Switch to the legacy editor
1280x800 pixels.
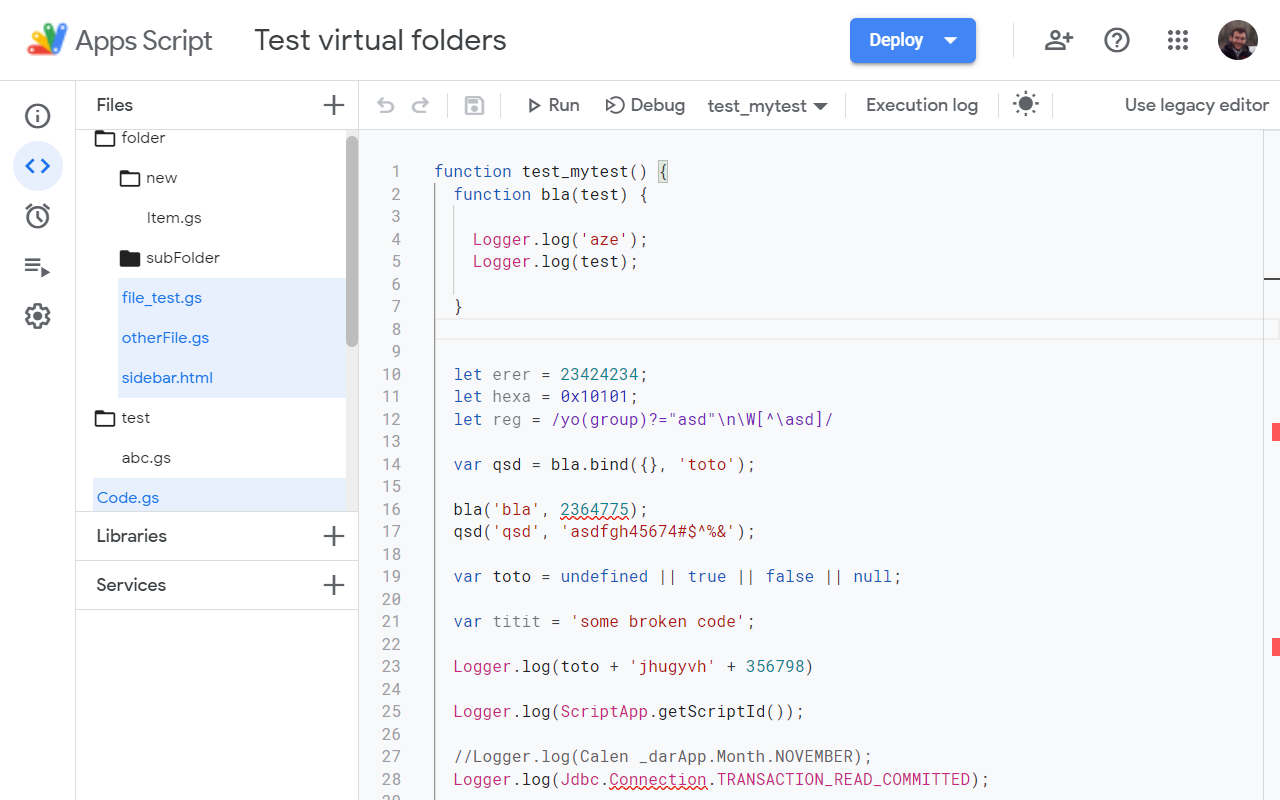(x=1196, y=104)
